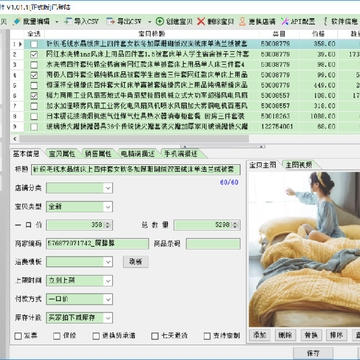The width and height of the screenshot is (360, 360).
Task: Click the price cell 449.00
Action: click(318, 85)
